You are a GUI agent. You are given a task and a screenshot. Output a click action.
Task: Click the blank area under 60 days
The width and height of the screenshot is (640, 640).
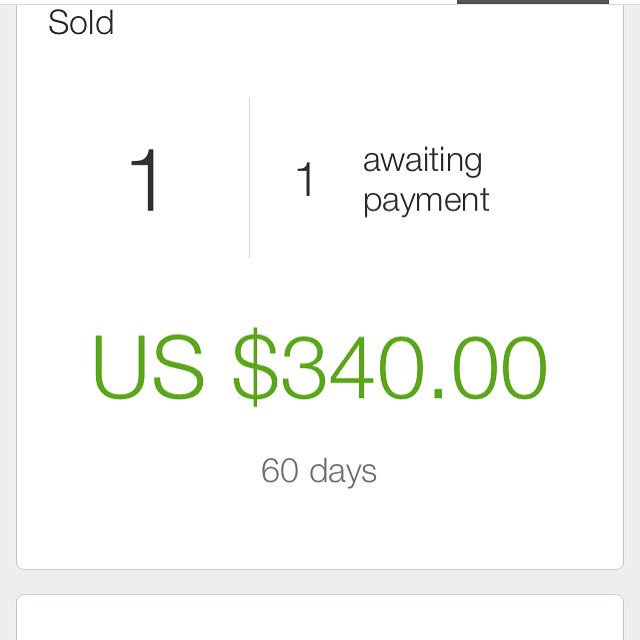coord(320,529)
